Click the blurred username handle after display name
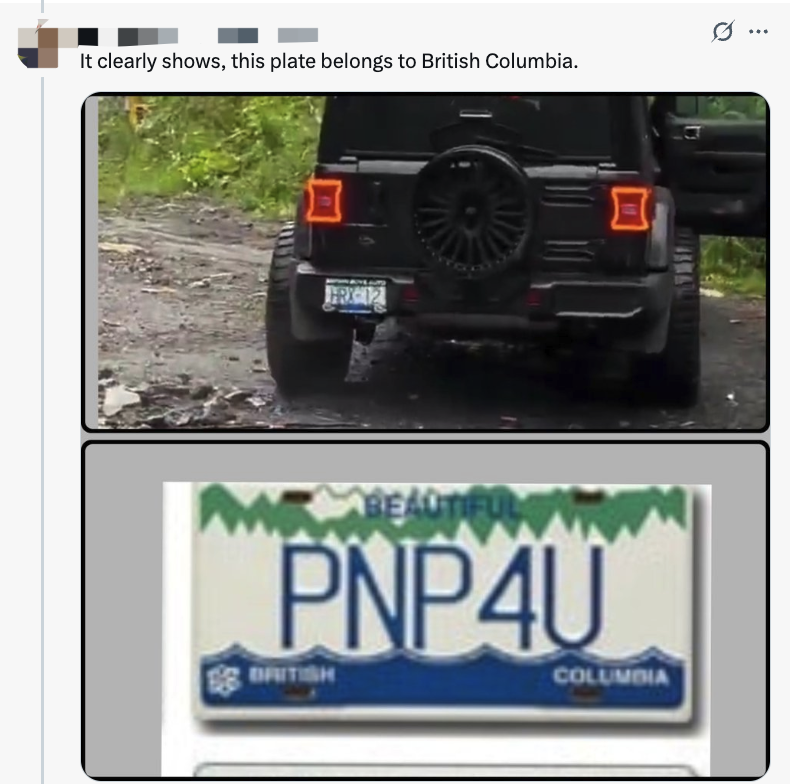790x784 pixels. (x=238, y=36)
